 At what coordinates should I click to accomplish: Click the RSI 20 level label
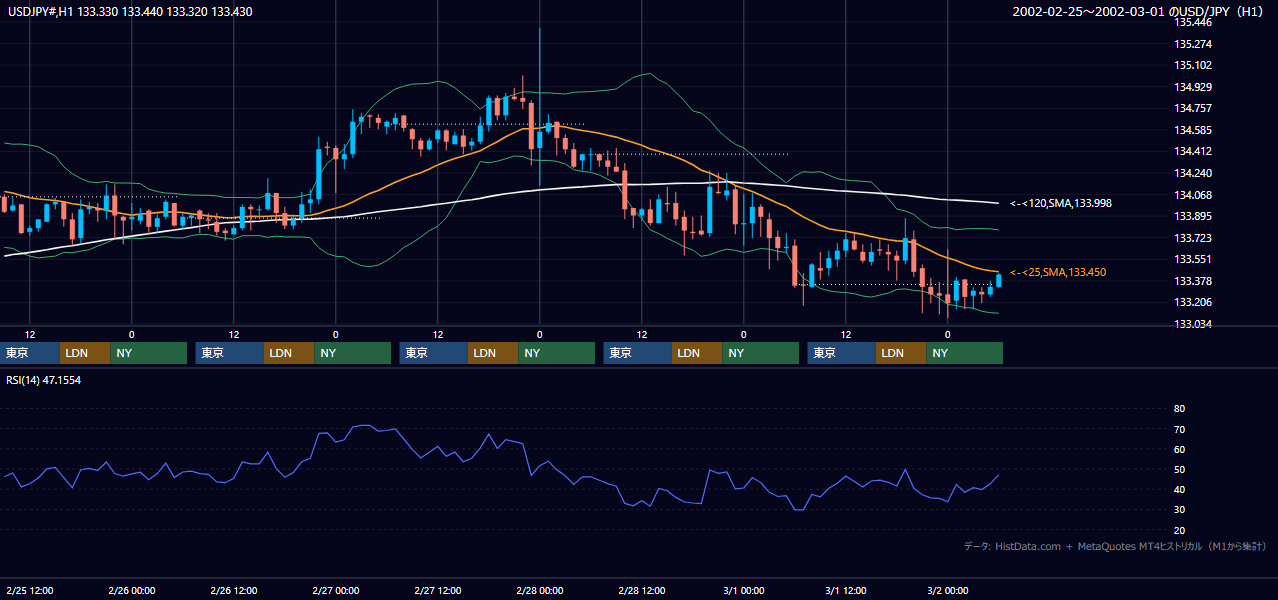[x=1179, y=530]
